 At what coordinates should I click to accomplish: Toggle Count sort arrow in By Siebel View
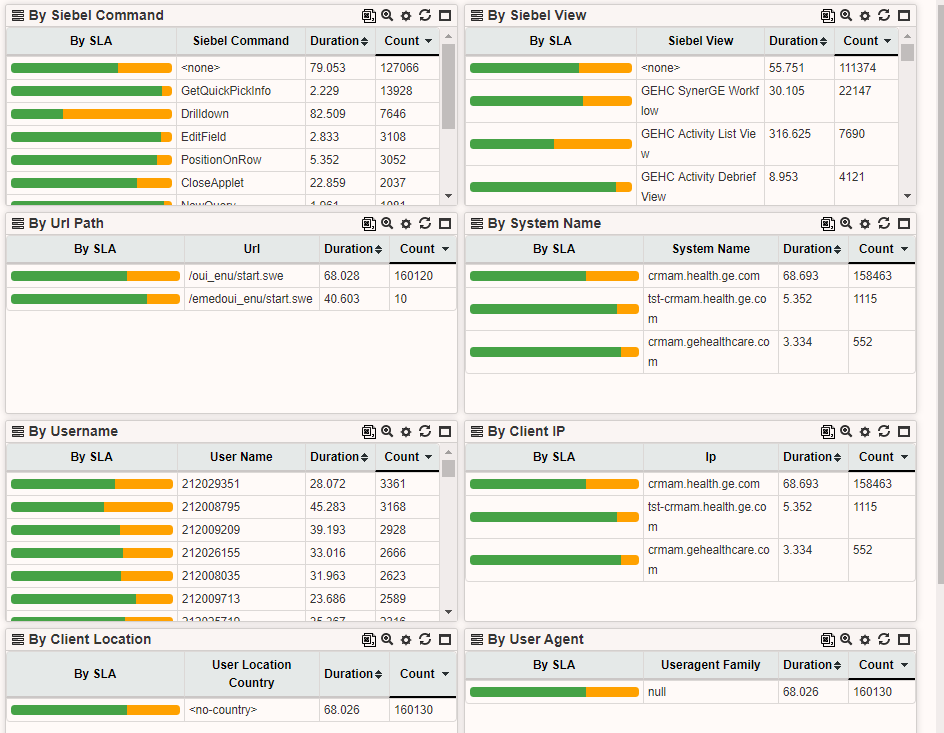888,41
